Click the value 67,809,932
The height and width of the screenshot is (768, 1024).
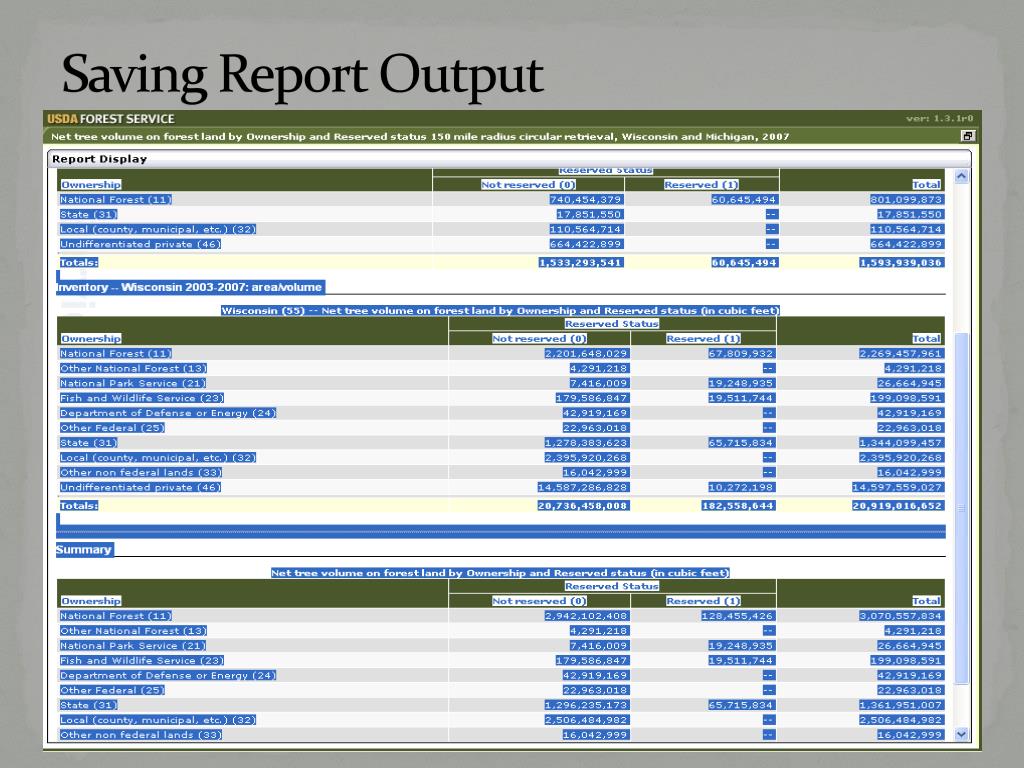point(741,353)
